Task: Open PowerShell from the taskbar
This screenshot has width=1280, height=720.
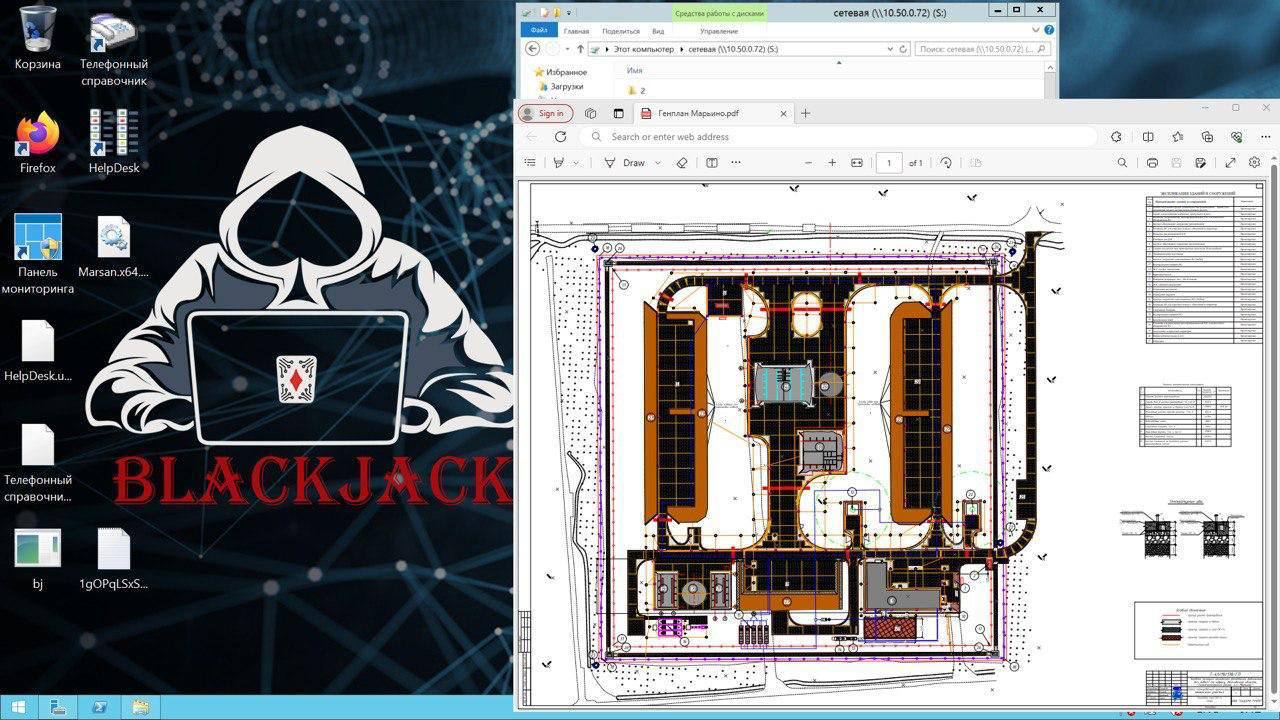Action: coord(99,708)
